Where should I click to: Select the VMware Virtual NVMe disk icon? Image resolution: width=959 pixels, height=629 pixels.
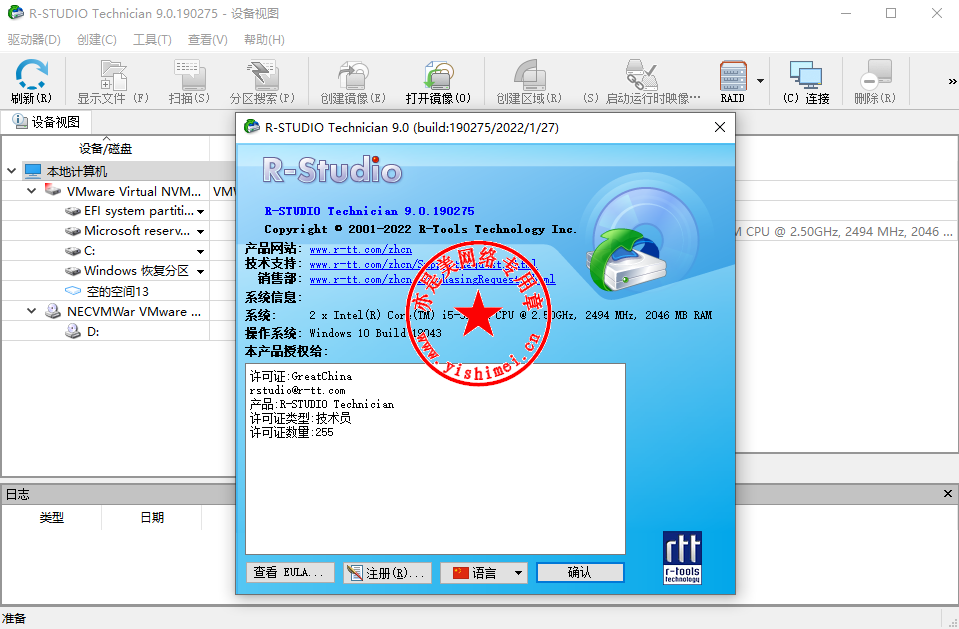click(53, 190)
